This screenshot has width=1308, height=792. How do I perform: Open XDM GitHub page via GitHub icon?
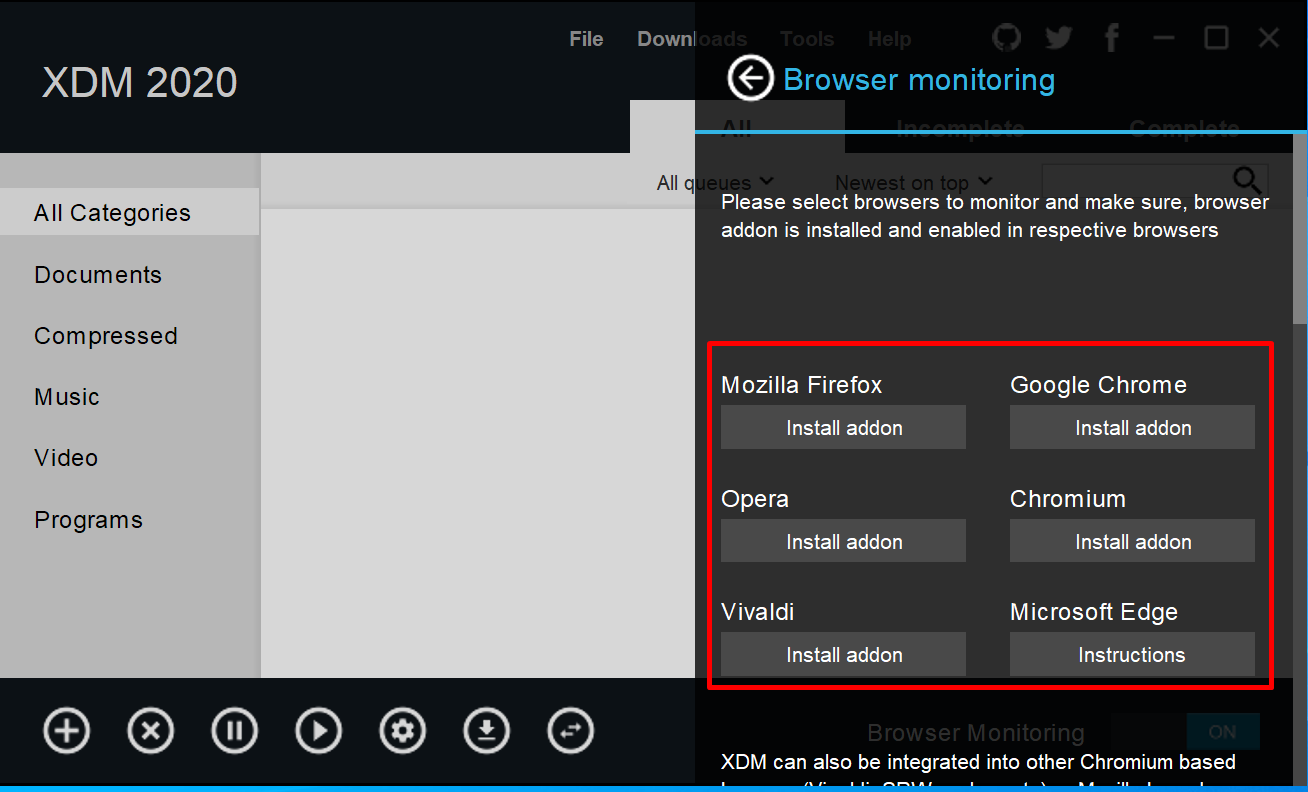1006,37
